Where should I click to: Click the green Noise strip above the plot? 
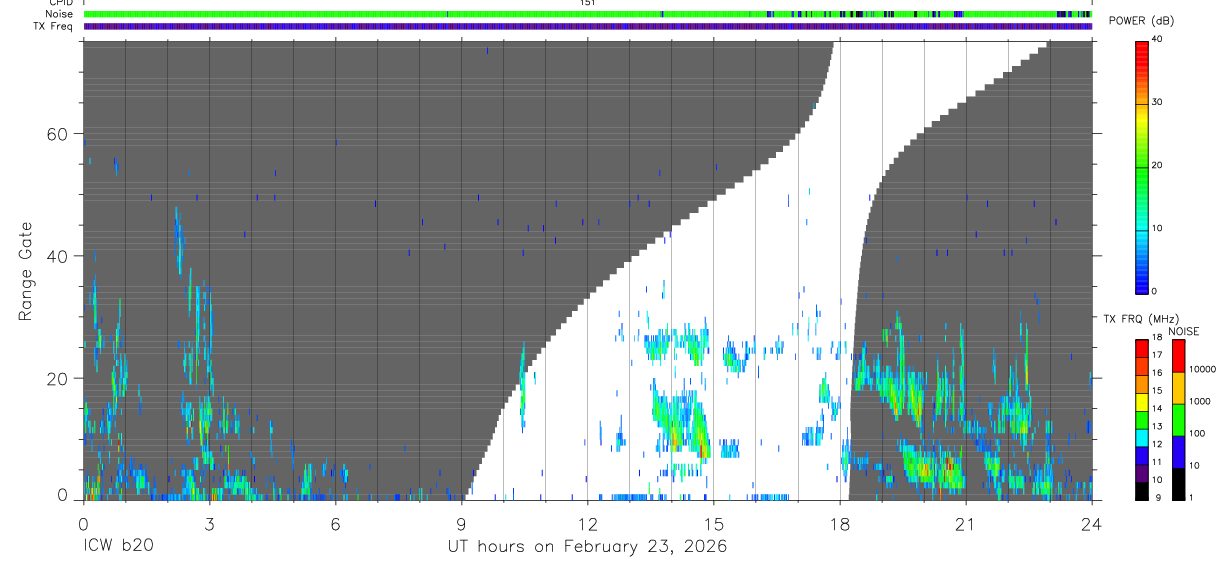pos(587,14)
